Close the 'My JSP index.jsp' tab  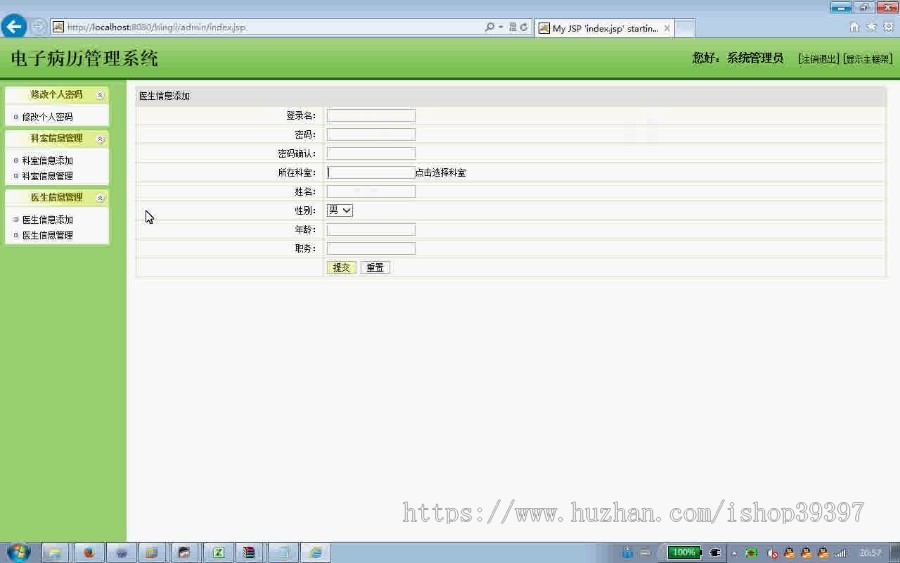[666, 28]
